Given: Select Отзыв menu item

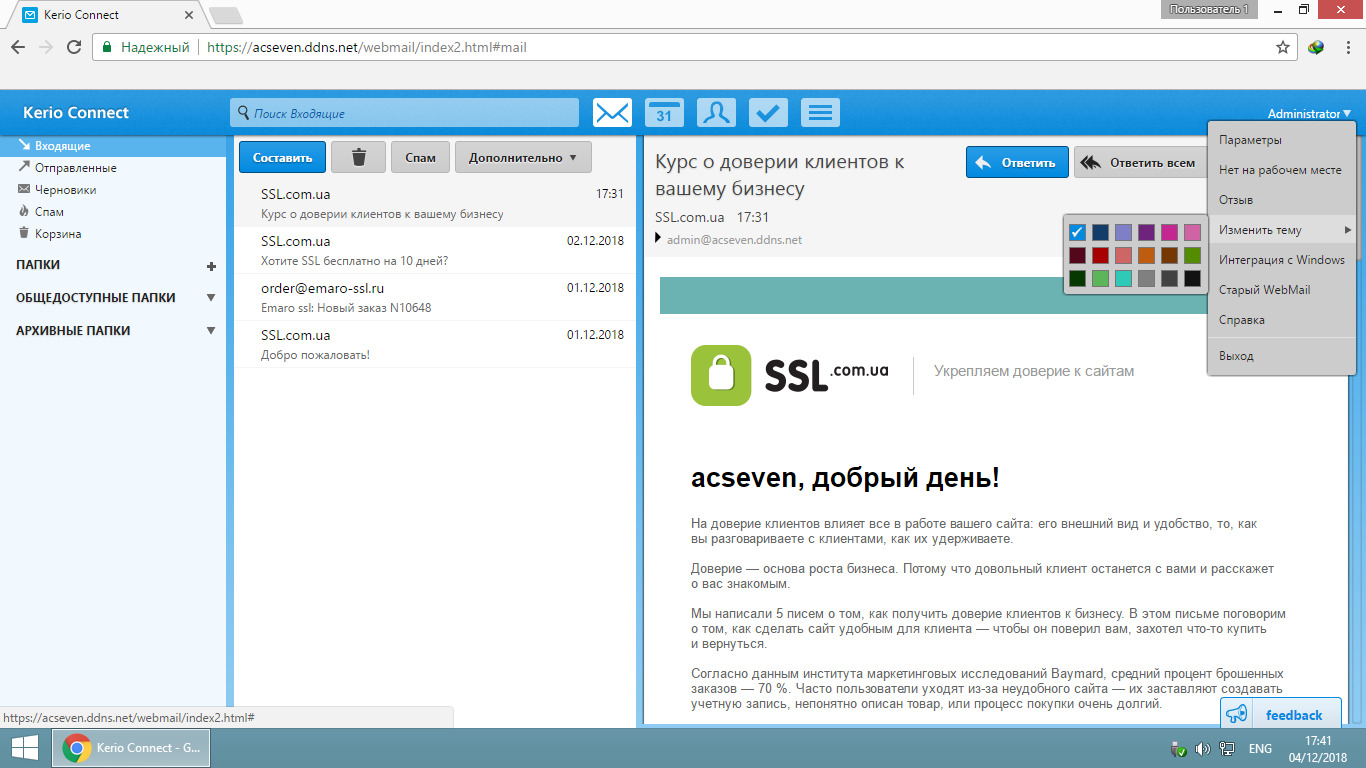Looking at the screenshot, I should tap(1282, 200).
